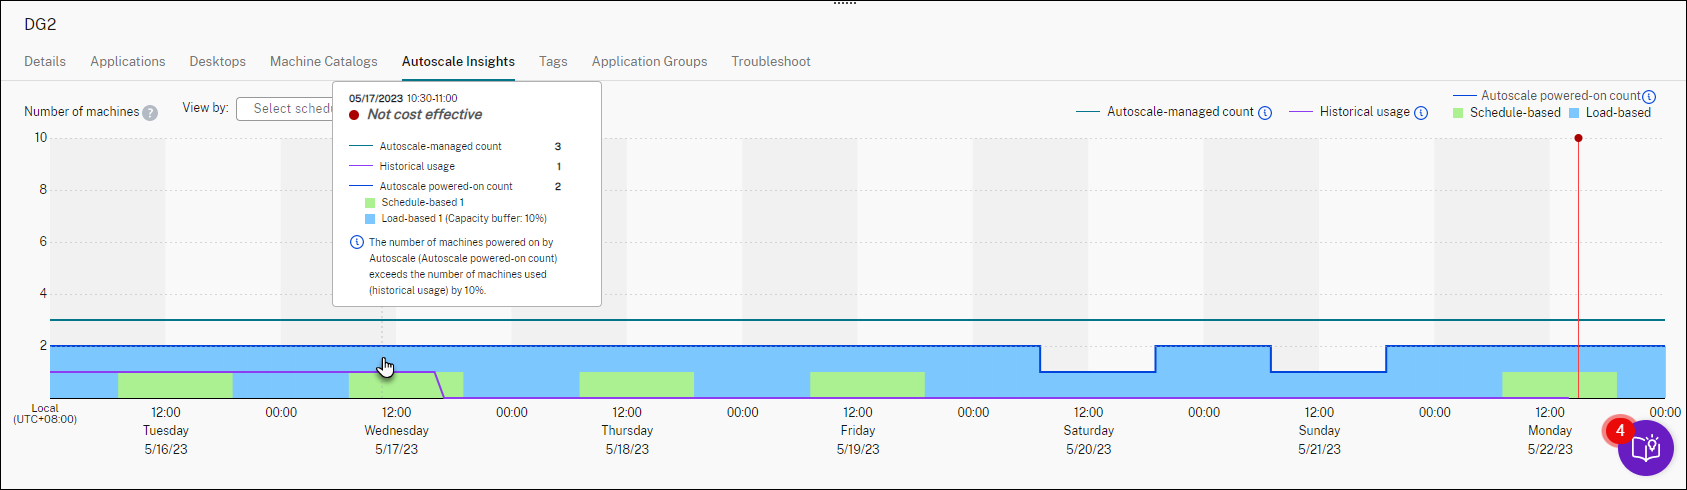This screenshot has width=1687, height=490.
Task: Click the Number of machines help icon
Action: [150, 113]
